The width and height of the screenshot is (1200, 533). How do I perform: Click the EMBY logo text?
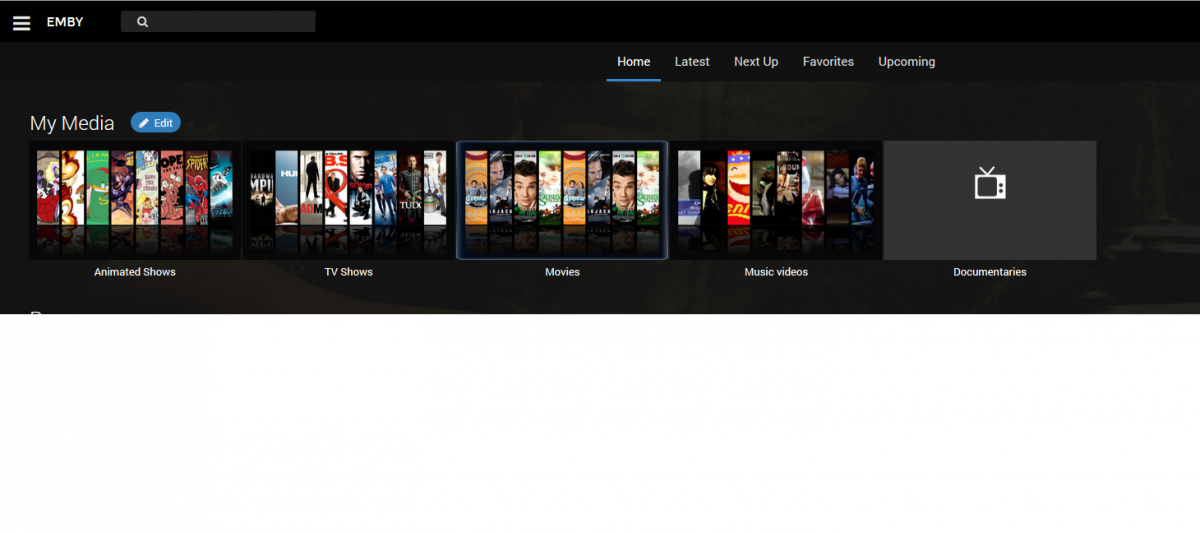[65, 22]
